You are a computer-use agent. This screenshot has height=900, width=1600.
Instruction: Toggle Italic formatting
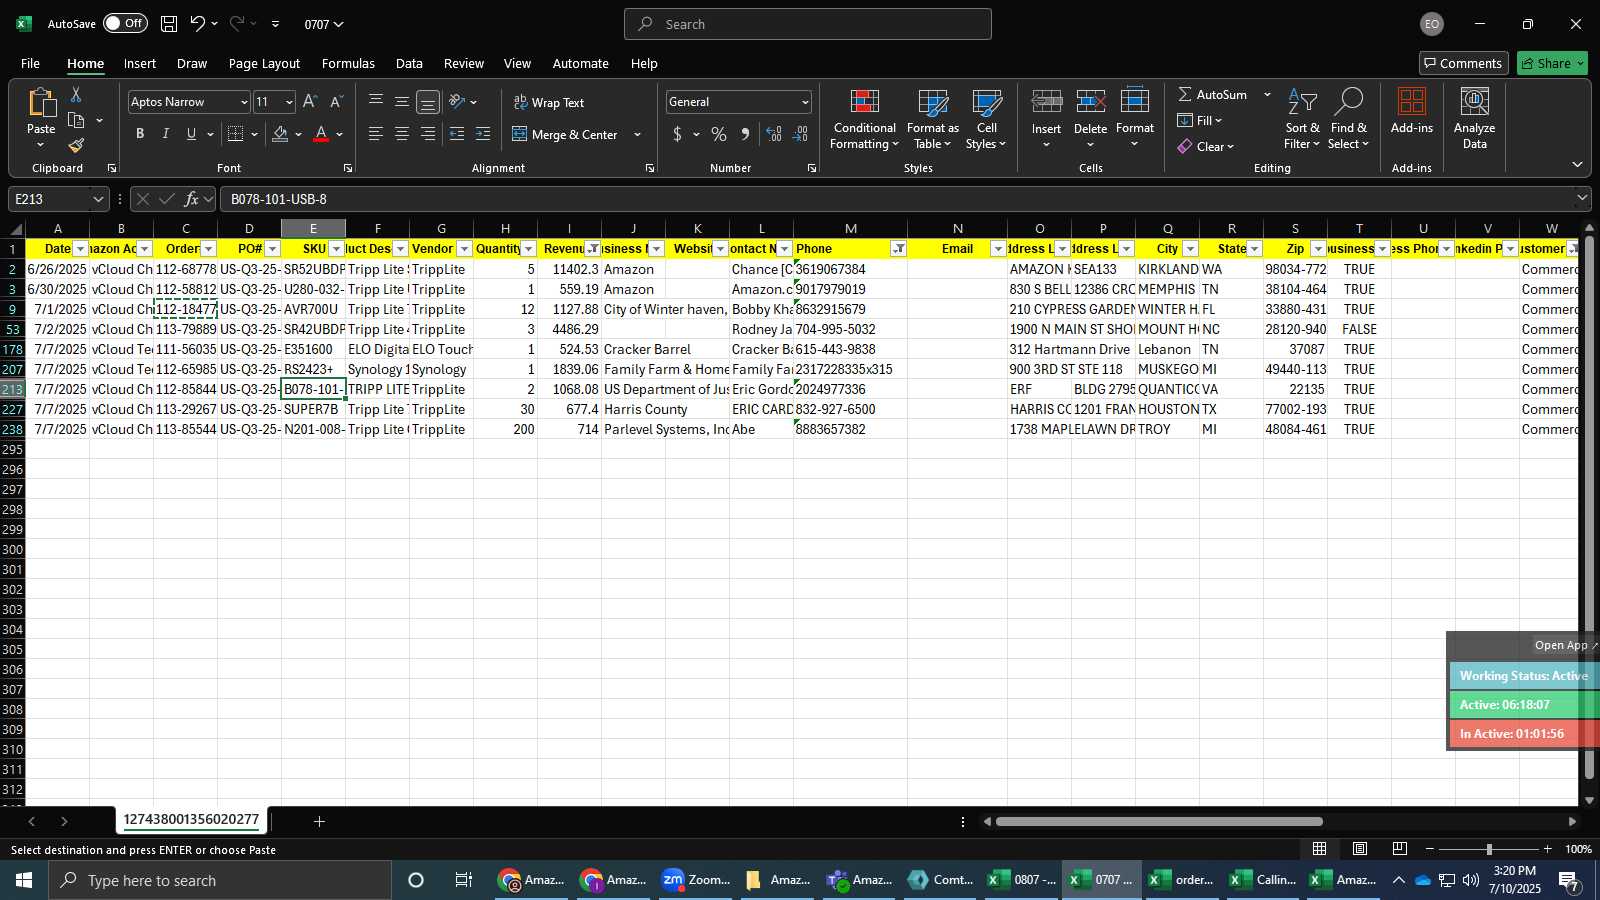(166, 134)
